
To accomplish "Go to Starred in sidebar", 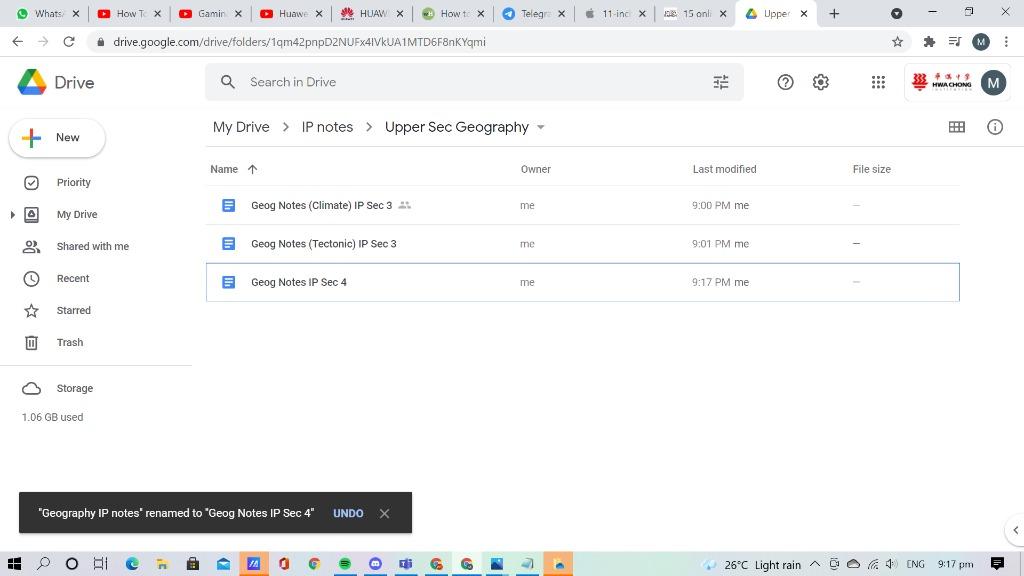I will [x=73, y=310].
